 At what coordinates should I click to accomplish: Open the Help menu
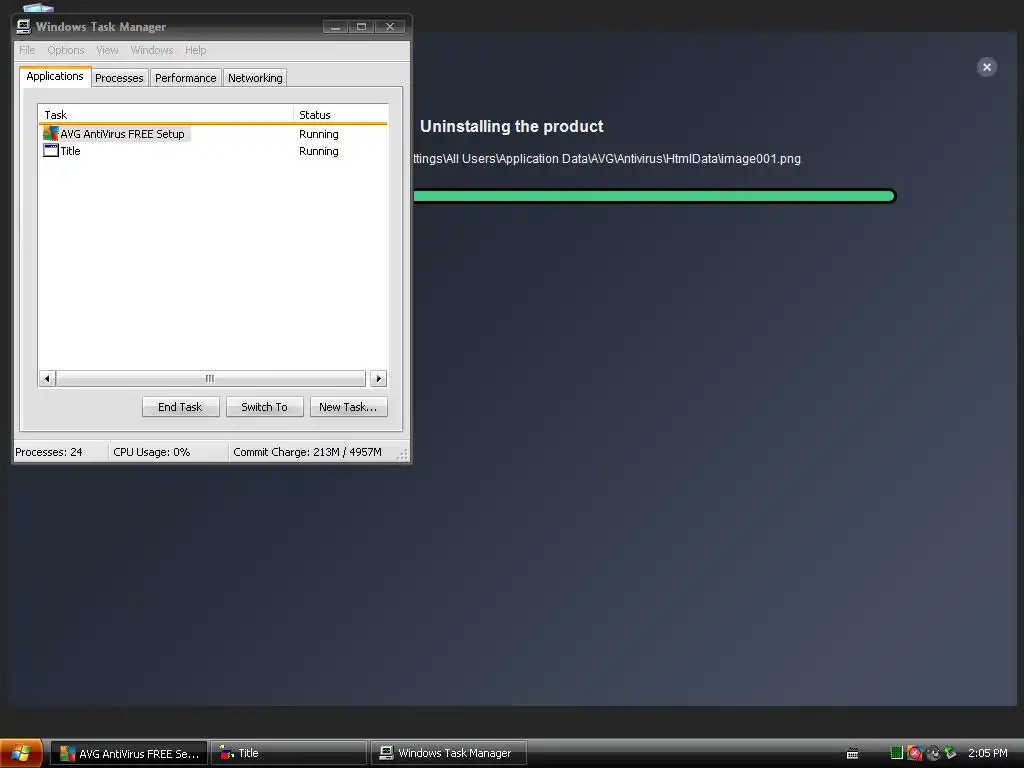[x=195, y=50]
